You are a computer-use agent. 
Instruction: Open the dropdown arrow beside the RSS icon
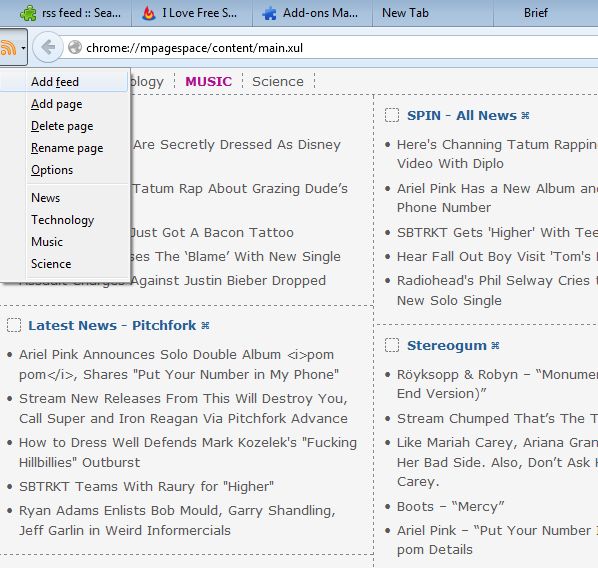click(x=23, y=48)
